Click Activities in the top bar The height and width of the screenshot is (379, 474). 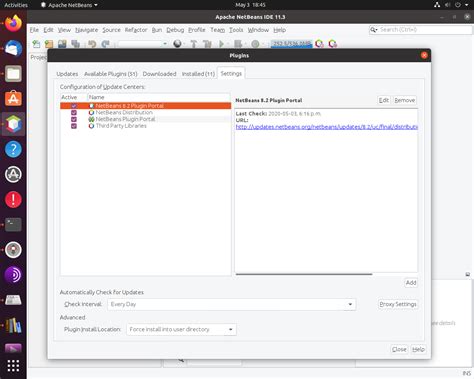point(16,5)
